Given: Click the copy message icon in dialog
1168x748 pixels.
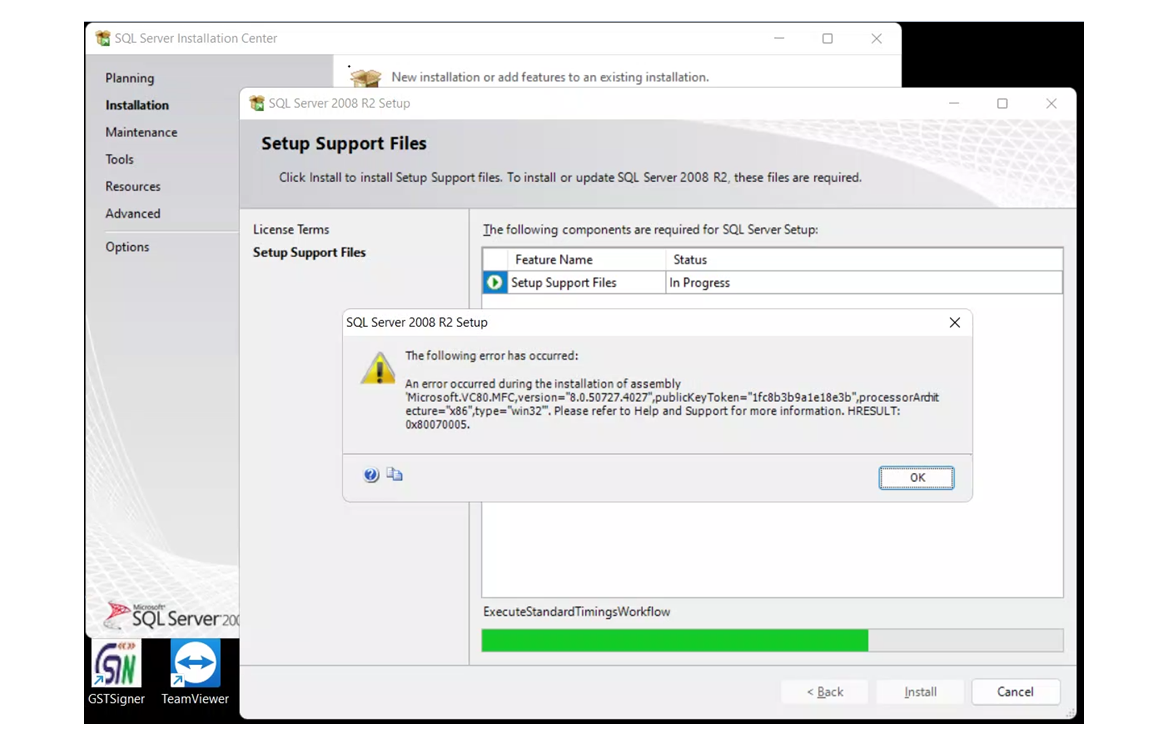Looking at the screenshot, I should (395, 475).
